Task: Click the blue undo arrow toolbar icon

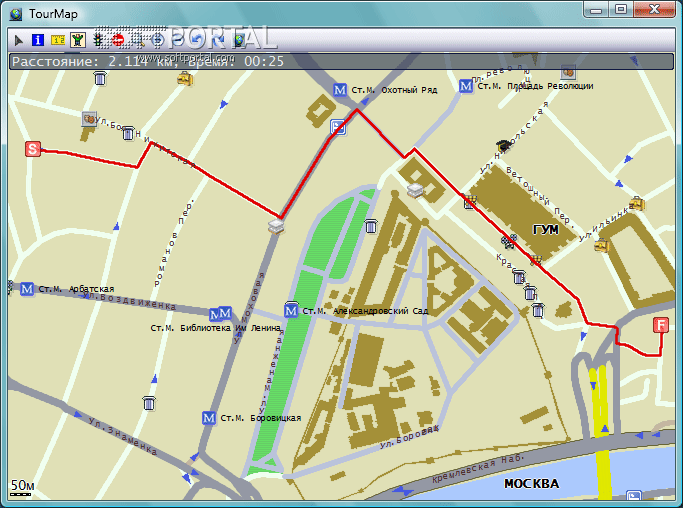Action: click(x=197, y=40)
